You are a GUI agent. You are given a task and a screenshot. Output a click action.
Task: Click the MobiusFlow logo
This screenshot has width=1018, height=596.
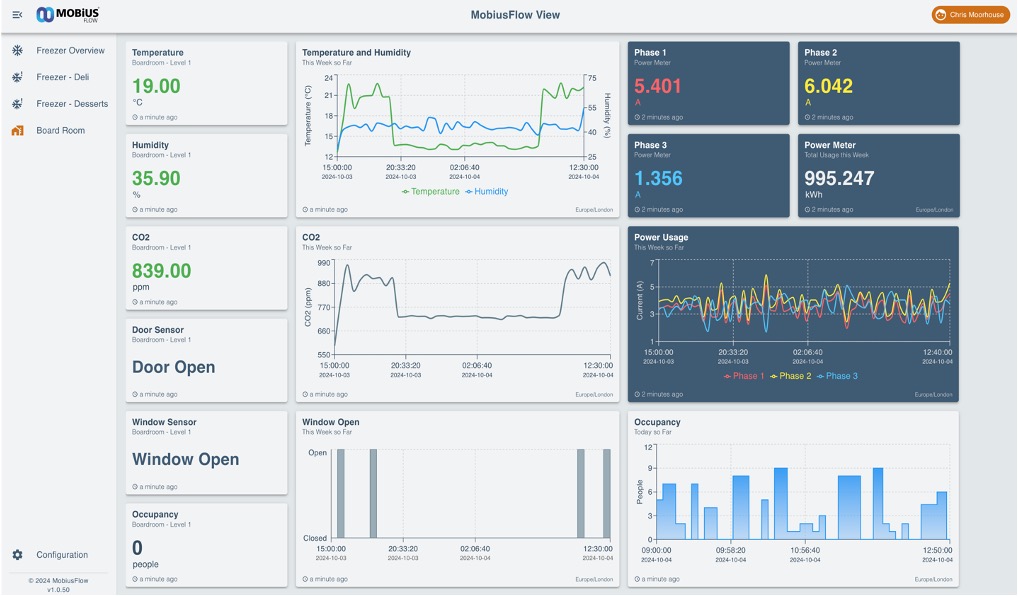point(68,14)
